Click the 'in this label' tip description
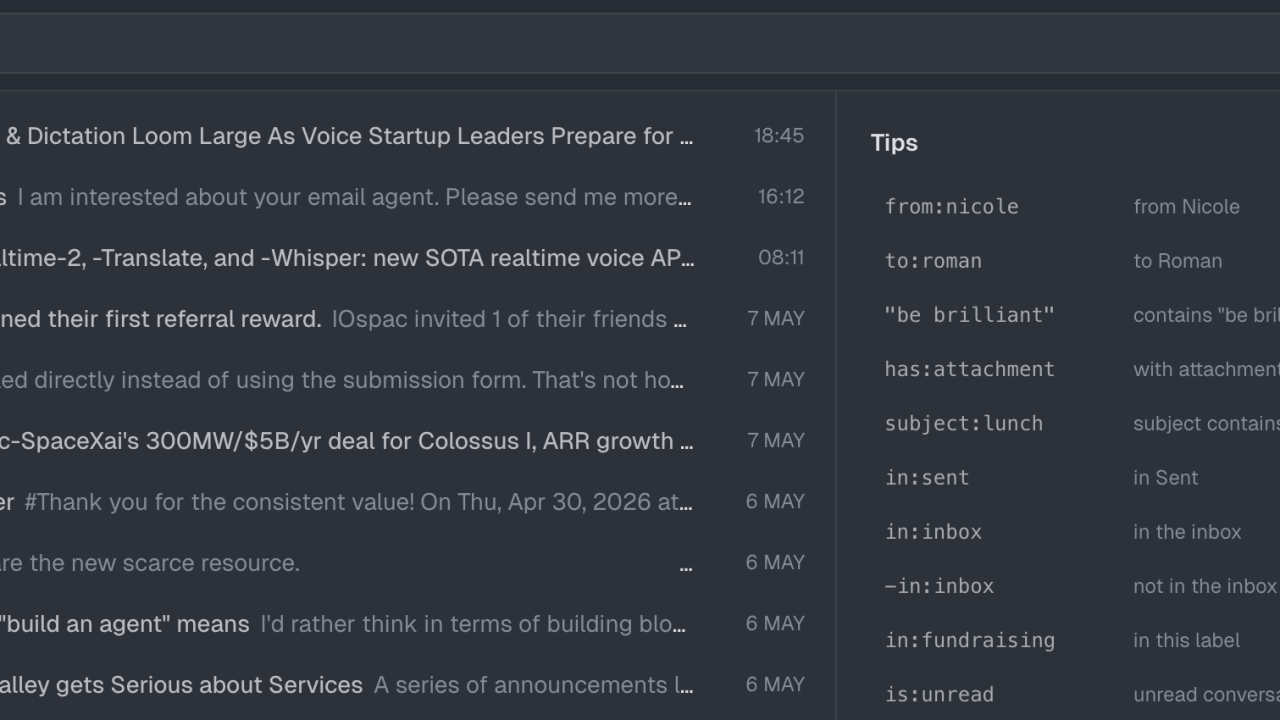This screenshot has width=1280, height=720. click(x=1186, y=640)
